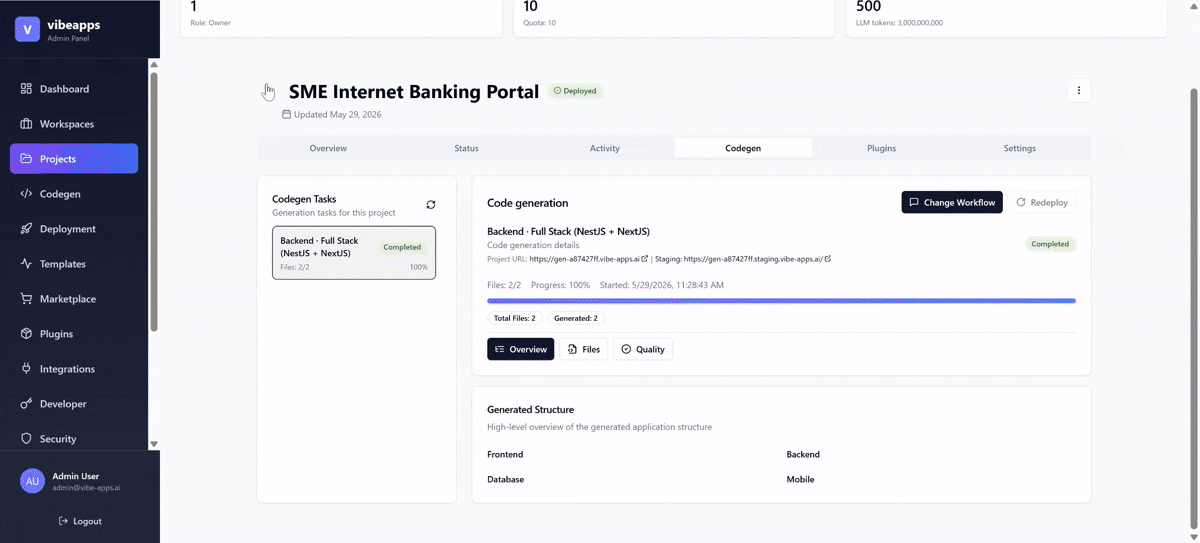Viewport: 1200px width, 543px height.
Task: Log out via the Logout button
Action: (x=80, y=521)
